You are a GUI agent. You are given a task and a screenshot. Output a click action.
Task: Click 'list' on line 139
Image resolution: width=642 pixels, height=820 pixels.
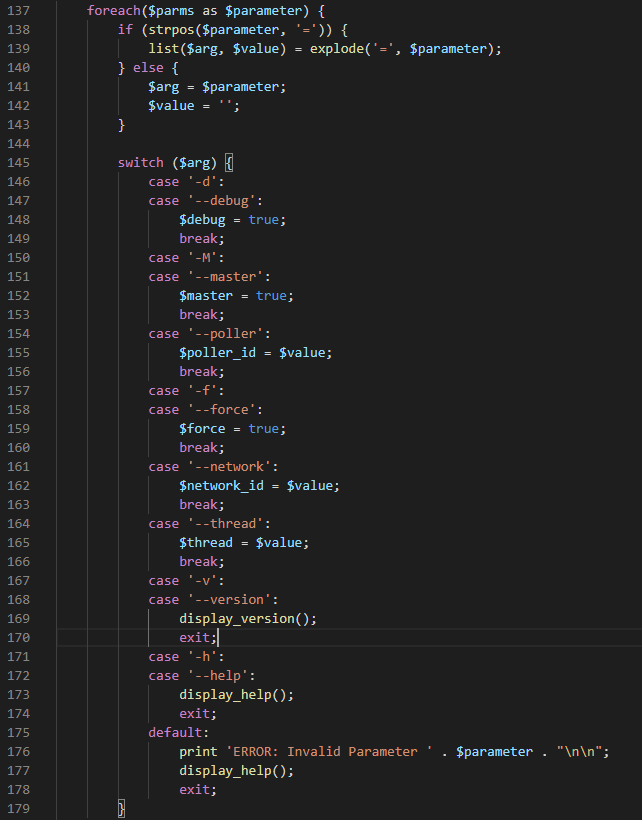pyautogui.click(x=164, y=49)
